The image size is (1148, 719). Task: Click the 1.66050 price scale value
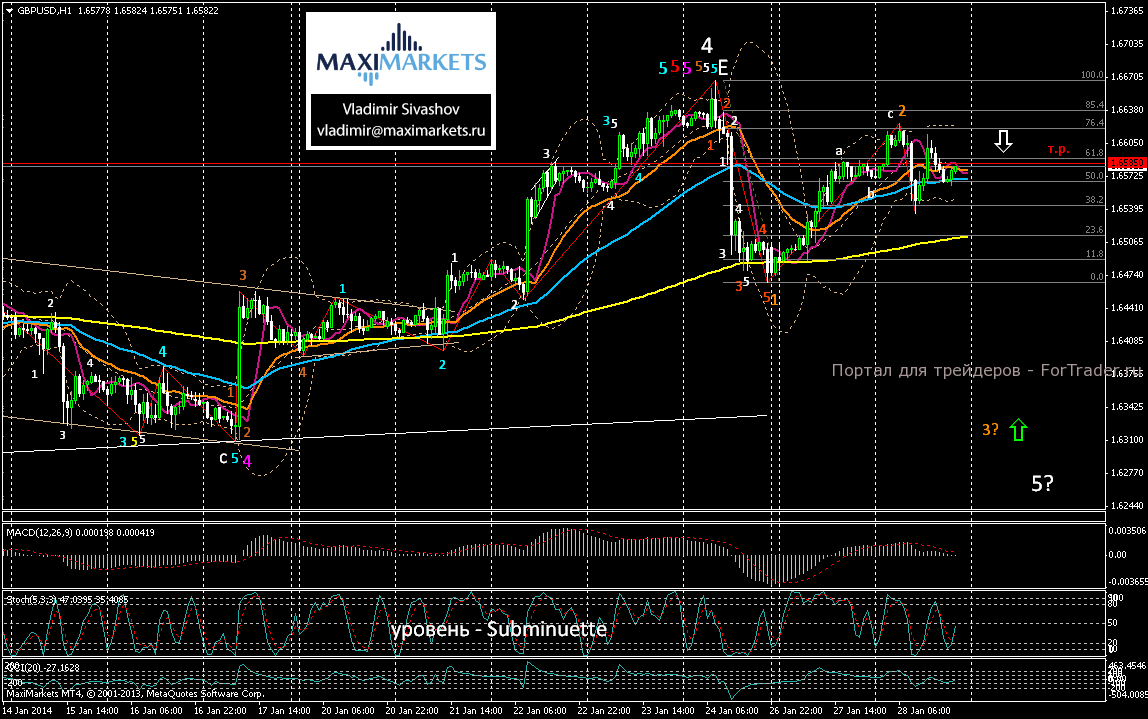click(x=1128, y=142)
